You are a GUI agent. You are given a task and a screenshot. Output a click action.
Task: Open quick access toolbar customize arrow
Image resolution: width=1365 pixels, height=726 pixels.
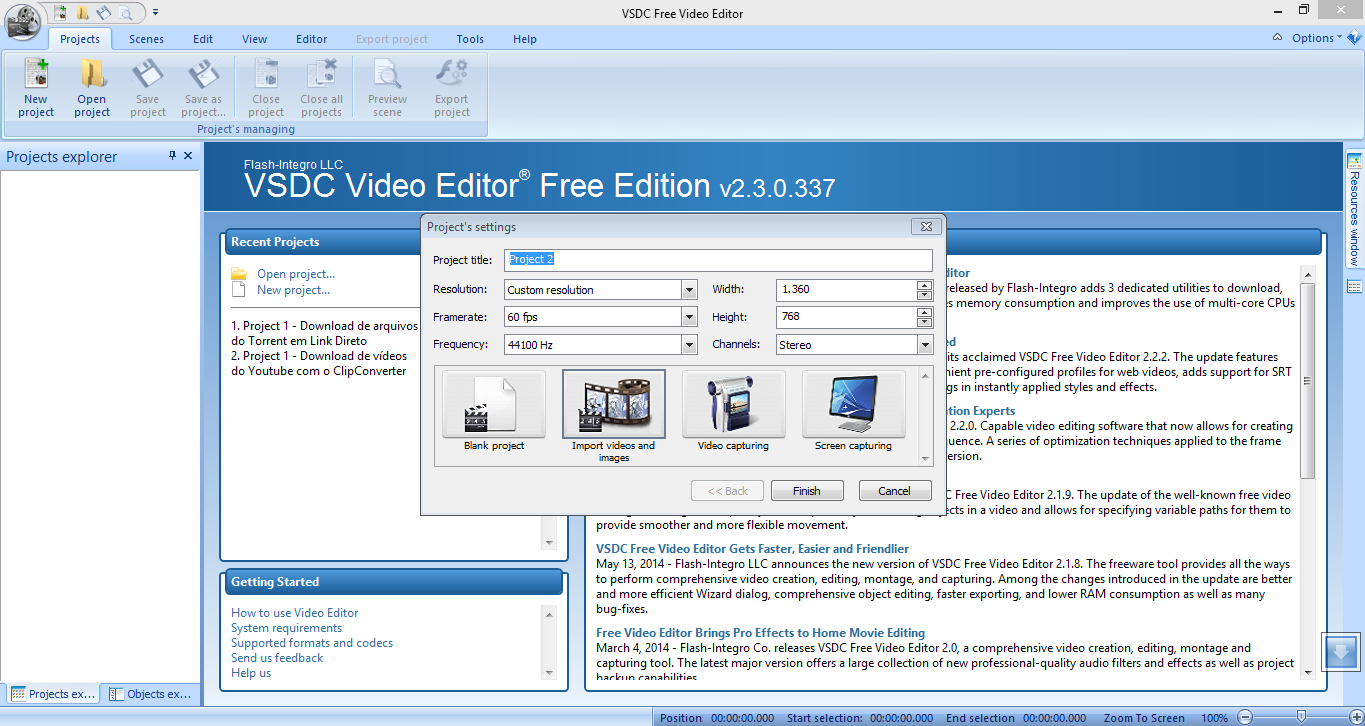click(155, 13)
